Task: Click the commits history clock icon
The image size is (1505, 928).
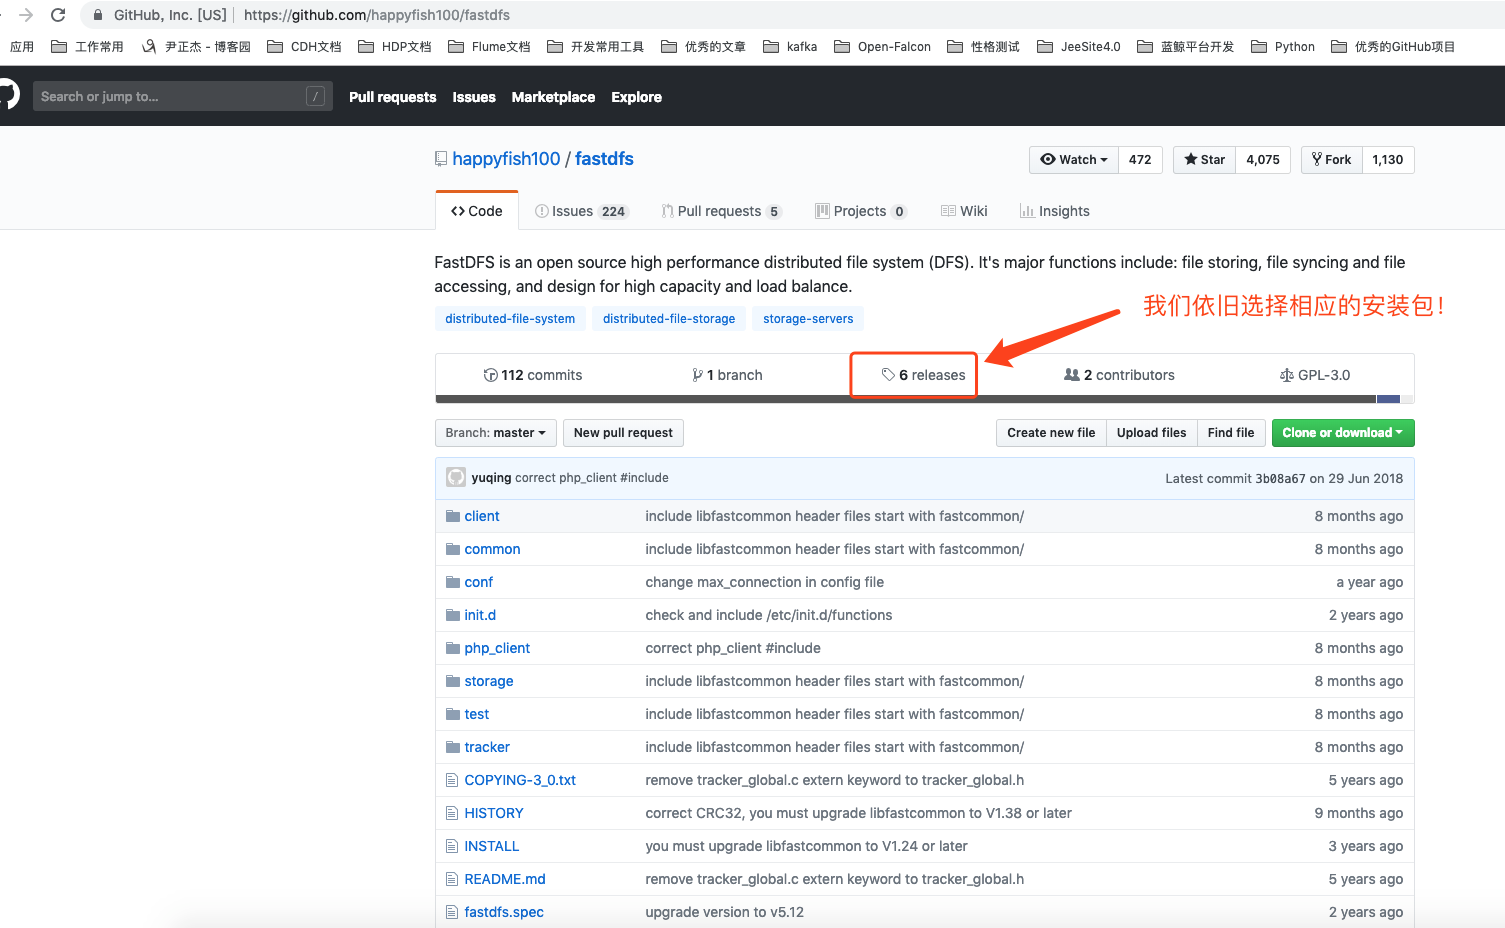Action: [x=490, y=375]
